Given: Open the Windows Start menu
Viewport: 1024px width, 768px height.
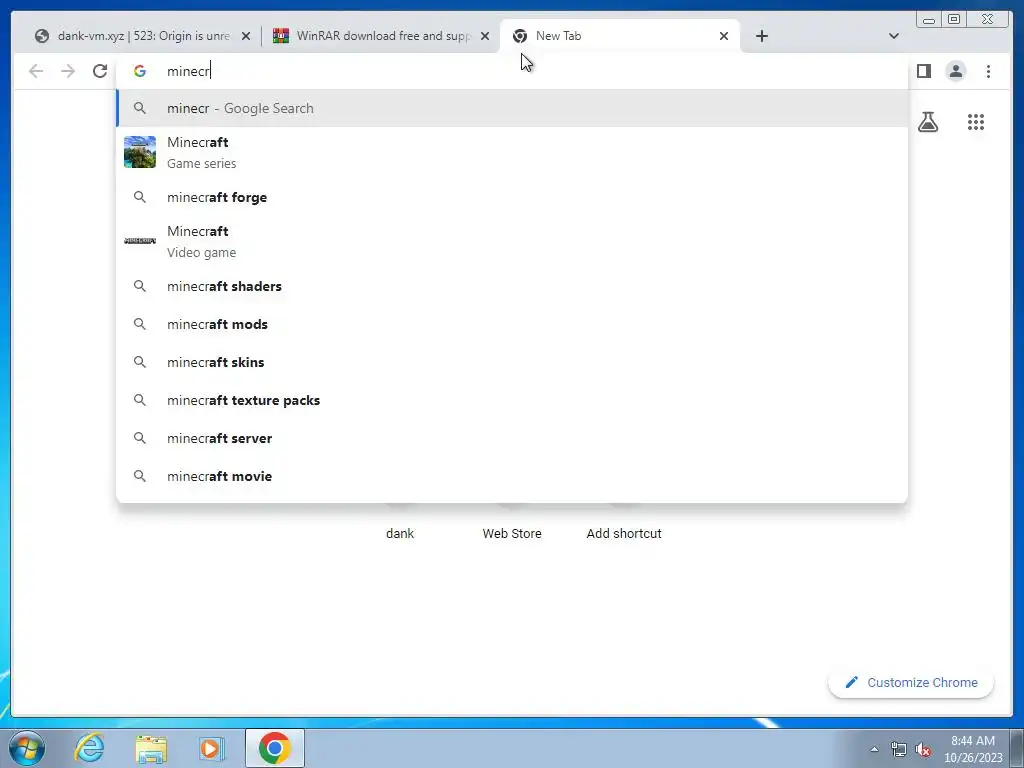Looking at the screenshot, I should click(27, 748).
